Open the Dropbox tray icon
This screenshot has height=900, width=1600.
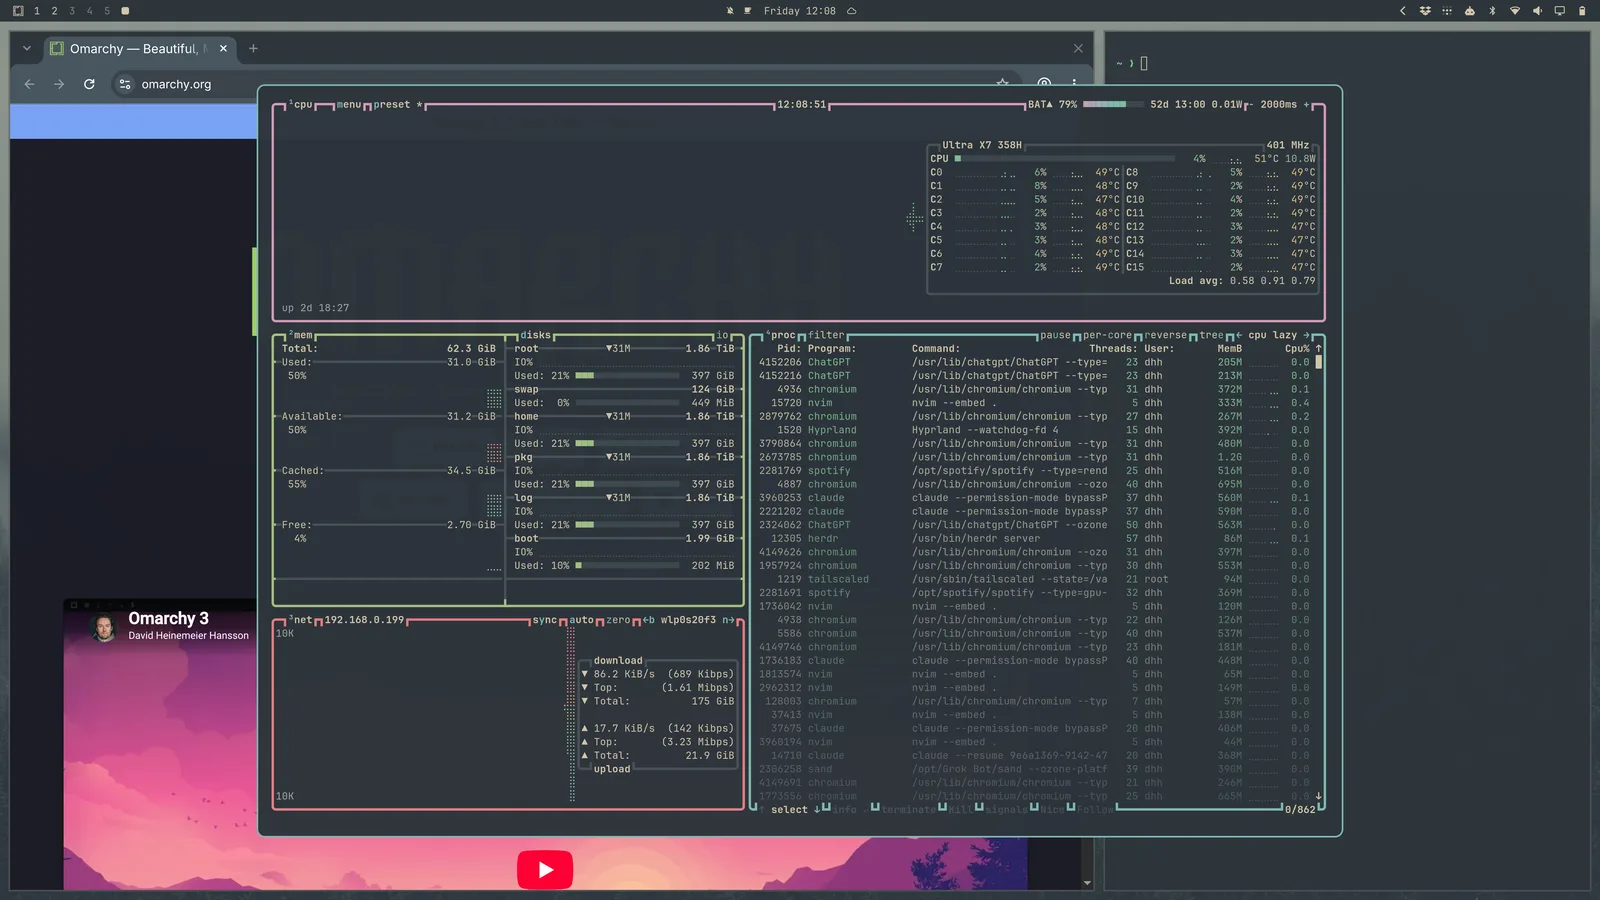click(x=1425, y=11)
